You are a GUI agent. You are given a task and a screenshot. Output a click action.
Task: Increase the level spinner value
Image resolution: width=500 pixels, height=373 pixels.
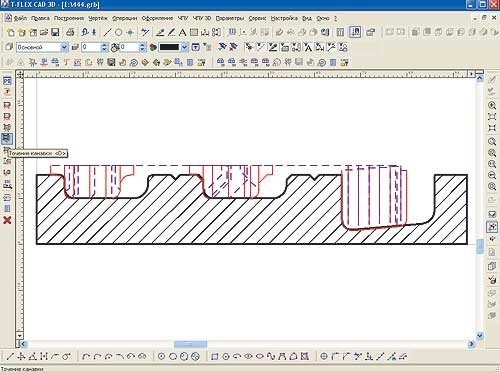coord(104,45)
